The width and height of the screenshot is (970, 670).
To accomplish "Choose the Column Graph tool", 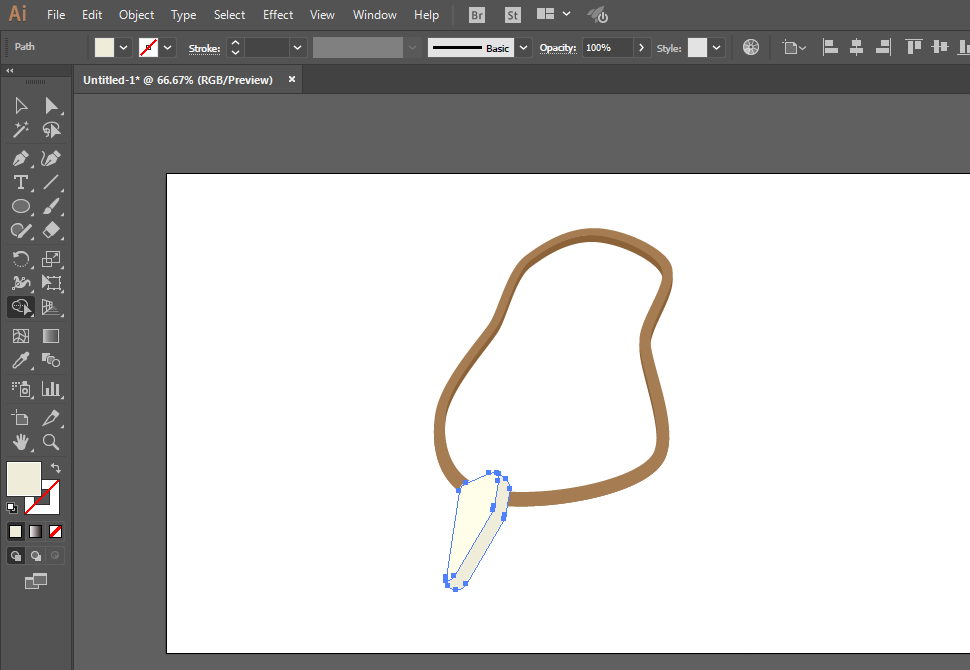I will (x=51, y=389).
